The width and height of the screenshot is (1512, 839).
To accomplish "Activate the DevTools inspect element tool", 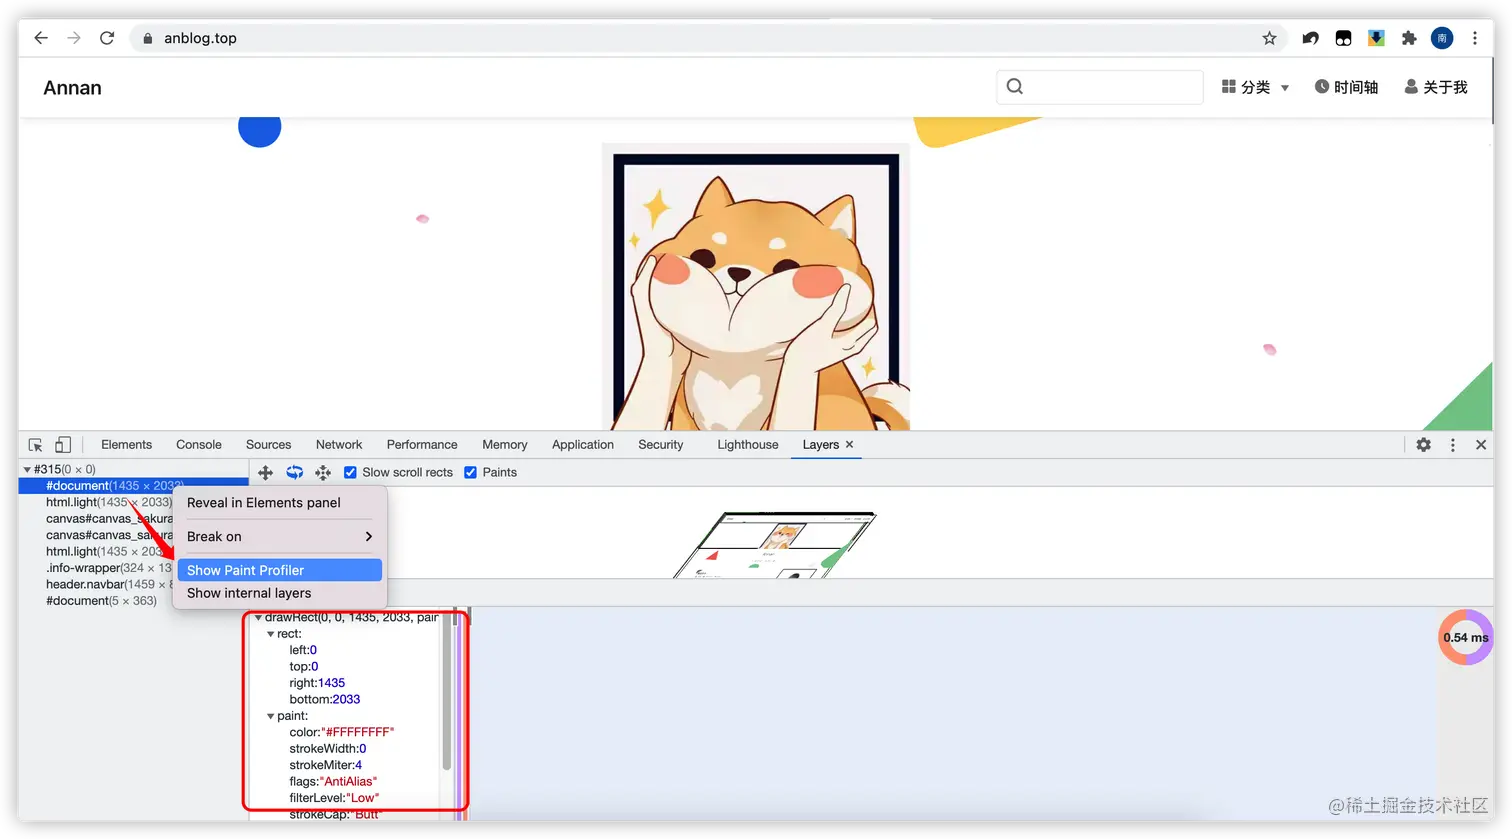I will click(x=35, y=445).
